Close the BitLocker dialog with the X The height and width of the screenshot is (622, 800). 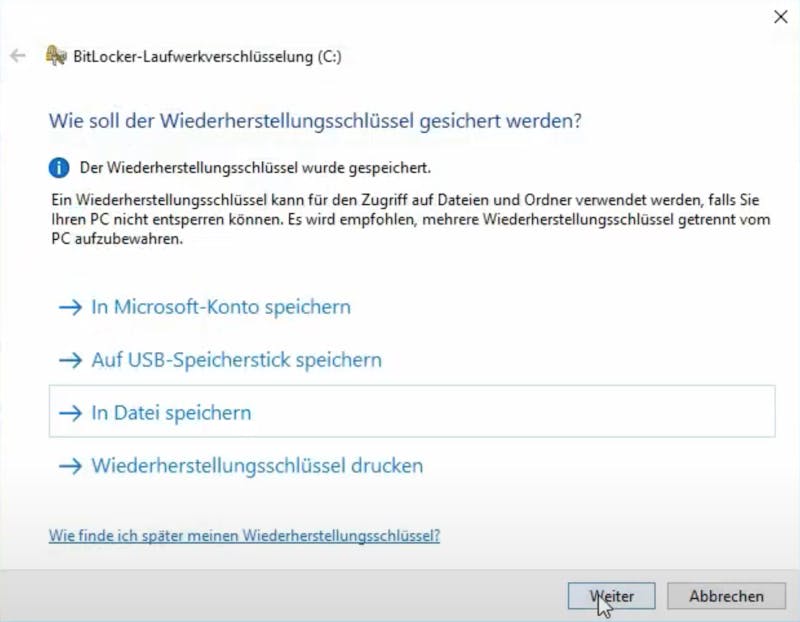pyautogui.click(x=781, y=17)
